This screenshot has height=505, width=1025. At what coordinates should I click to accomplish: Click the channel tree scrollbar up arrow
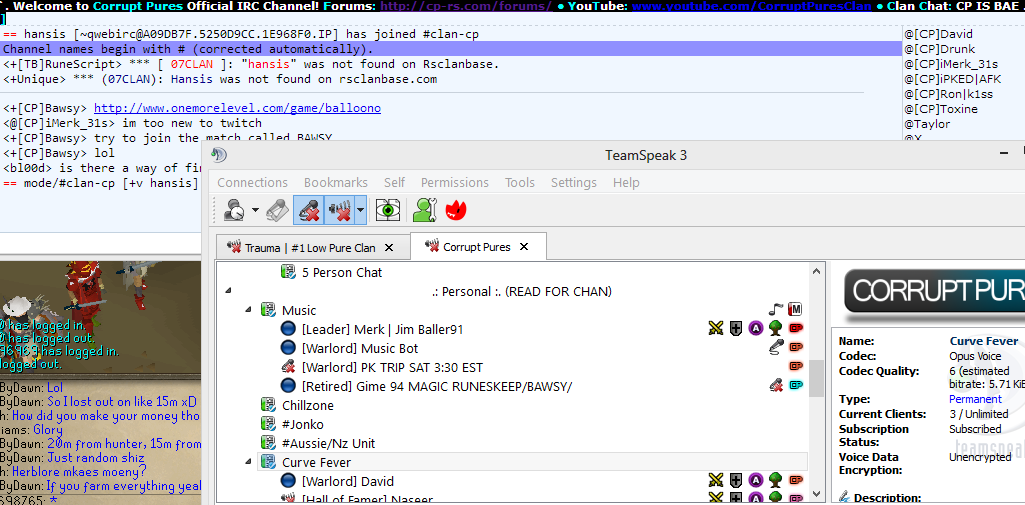[x=815, y=270]
